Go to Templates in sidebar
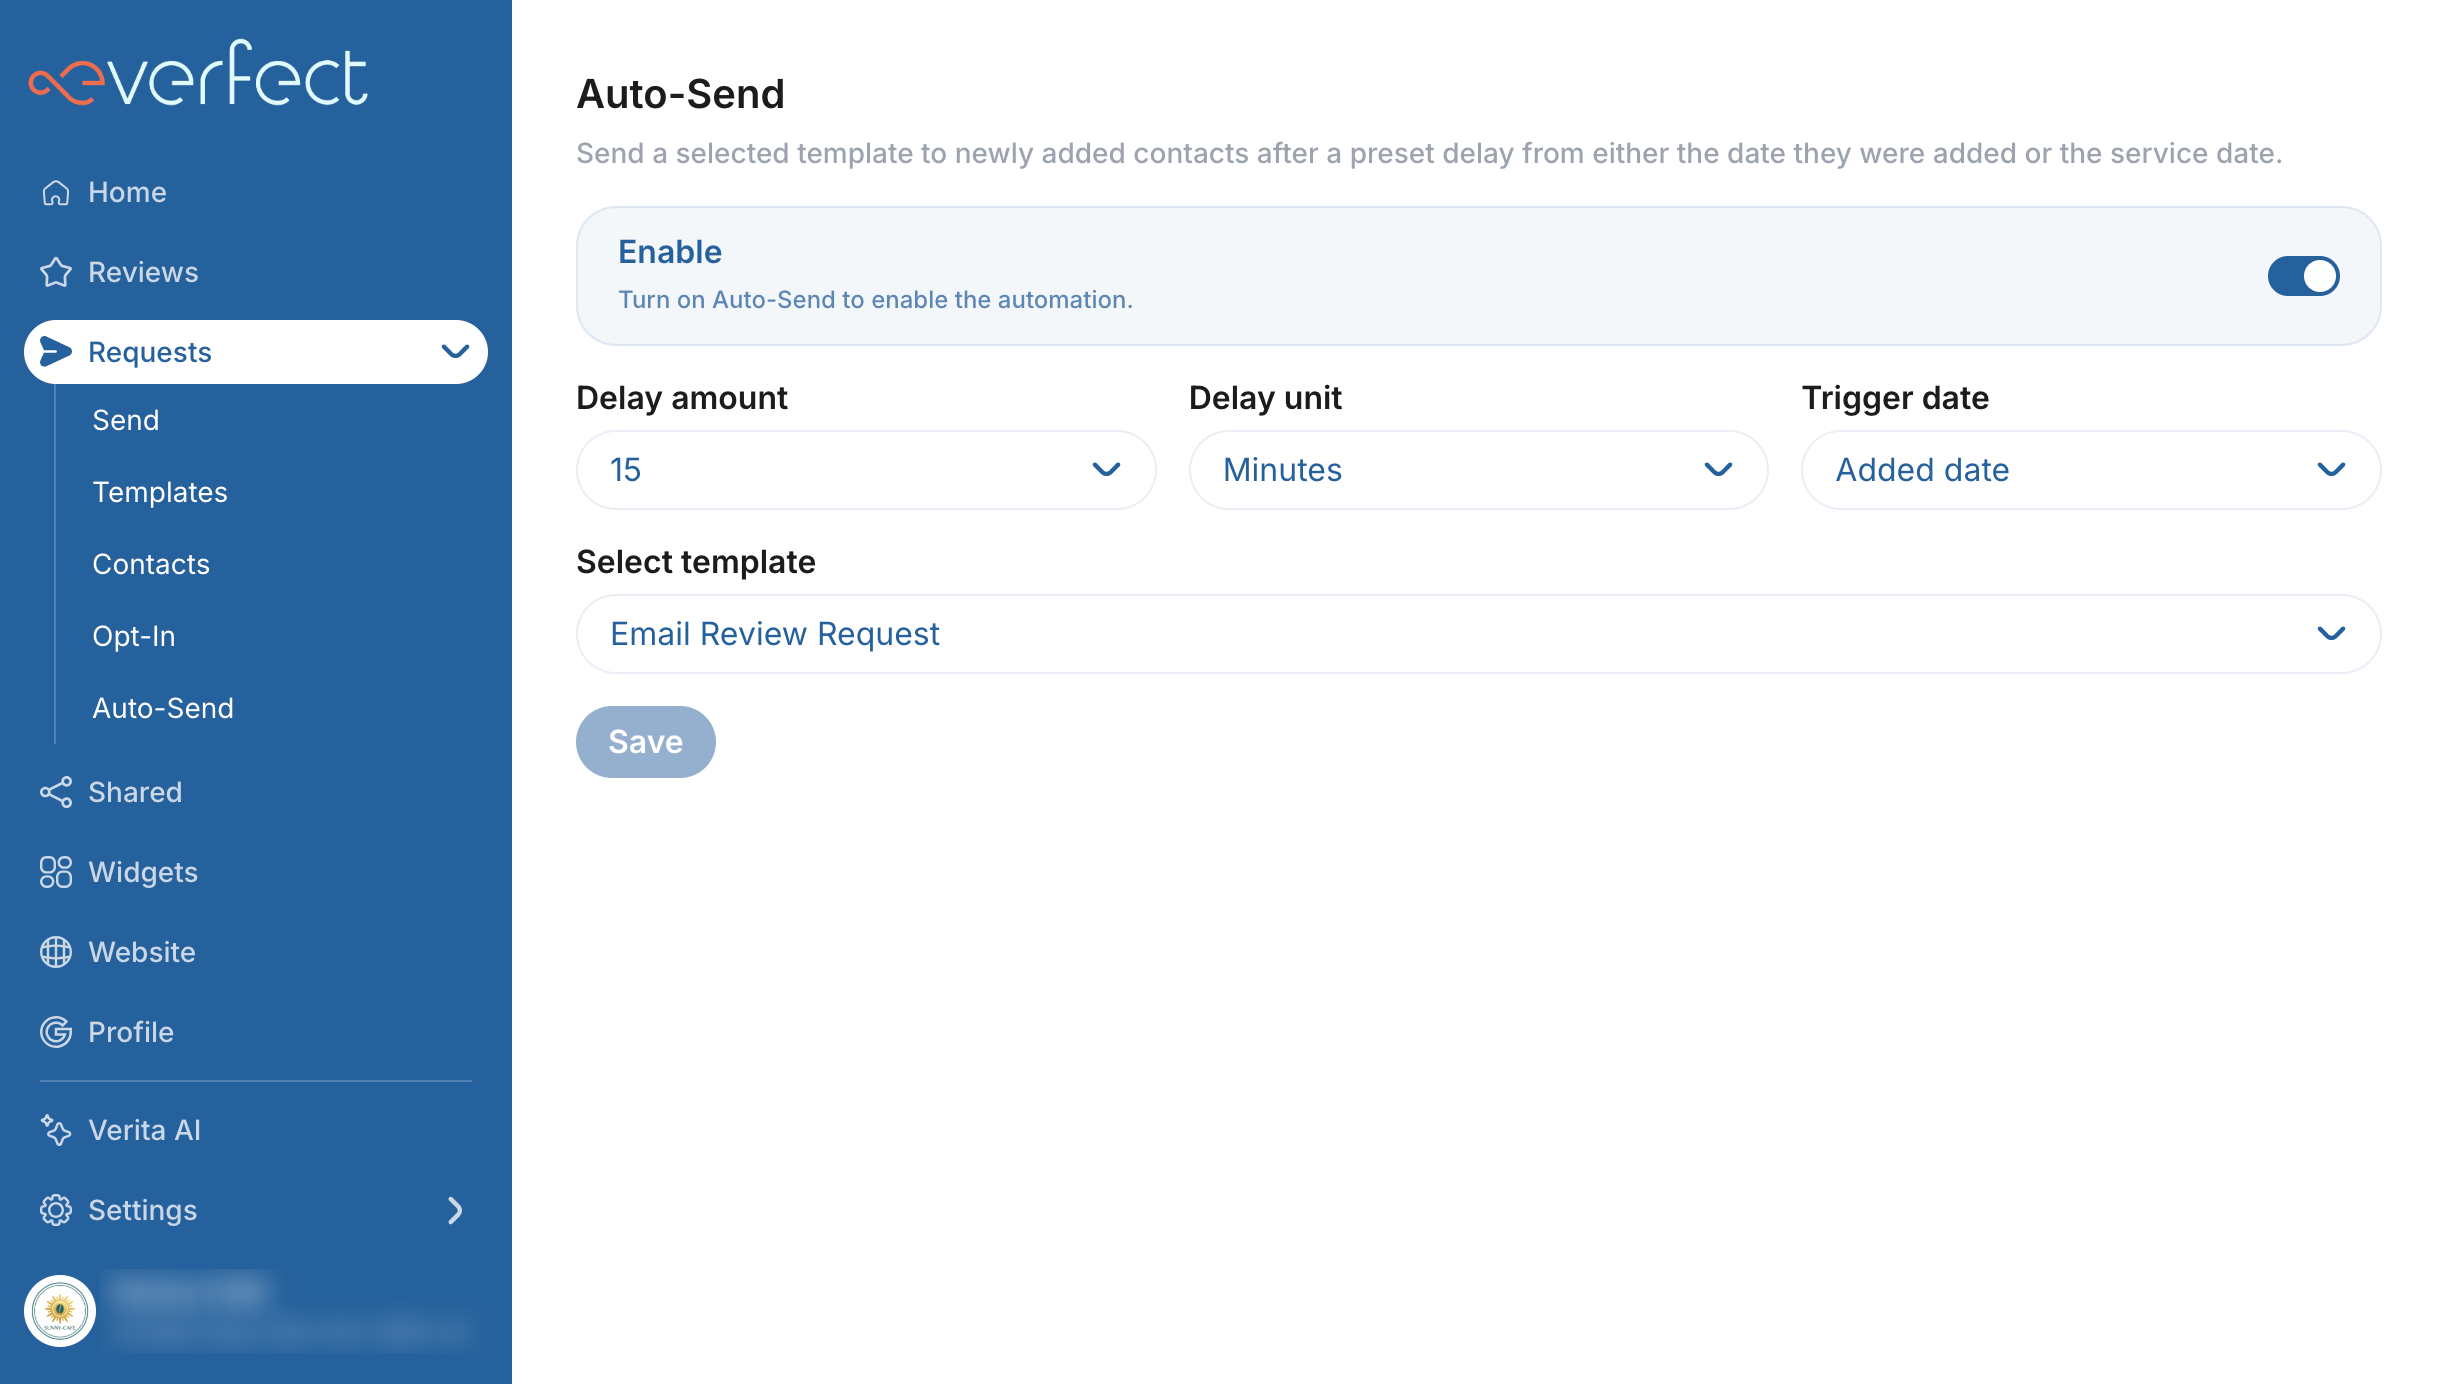The width and height of the screenshot is (2446, 1384). click(160, 492)
